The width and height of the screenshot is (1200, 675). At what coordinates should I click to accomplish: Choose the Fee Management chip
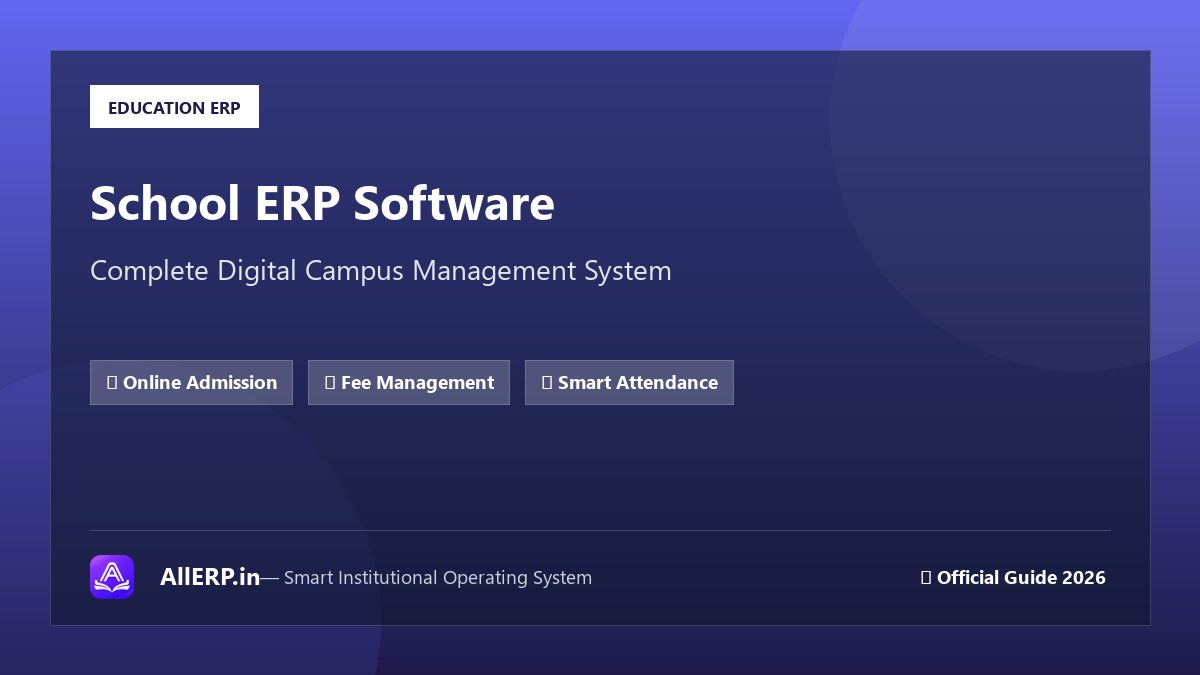(409, 382)
